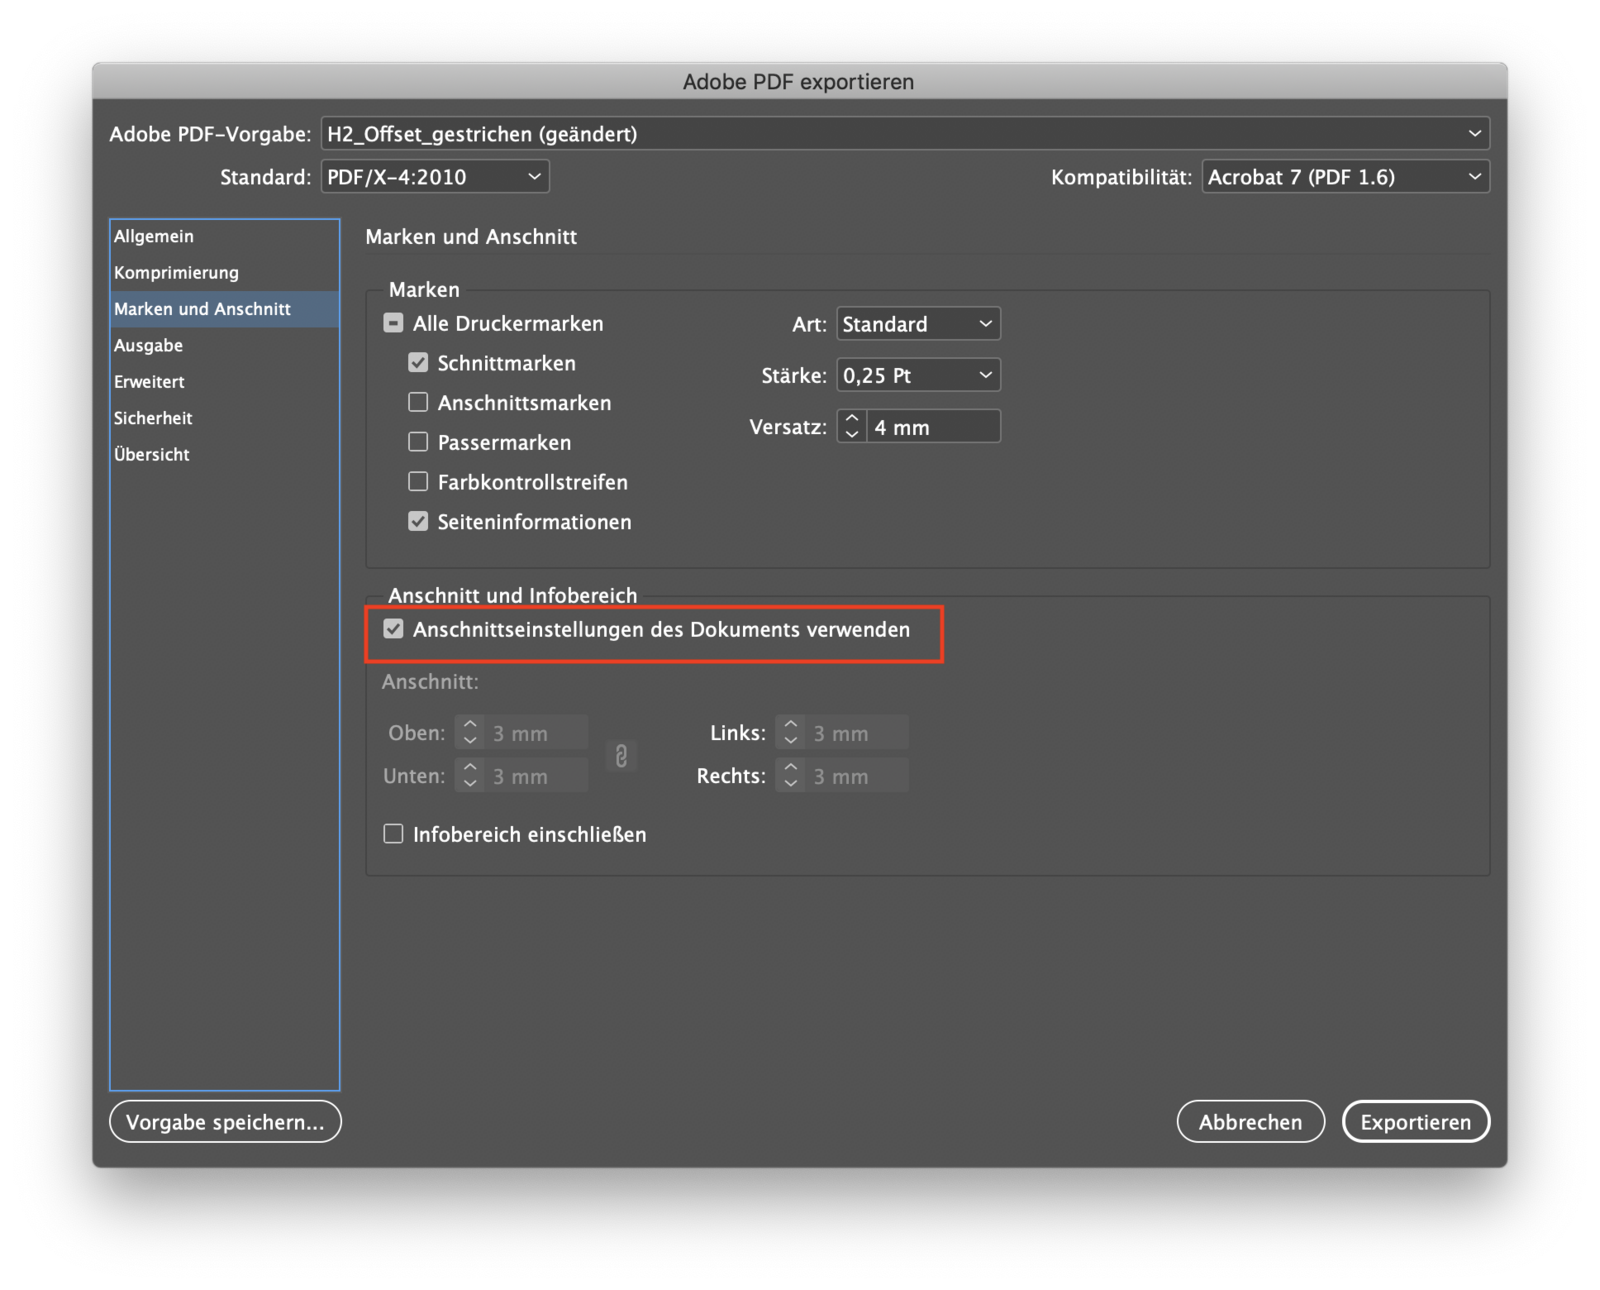Click the Exportieren button

pos(1415,1122)
